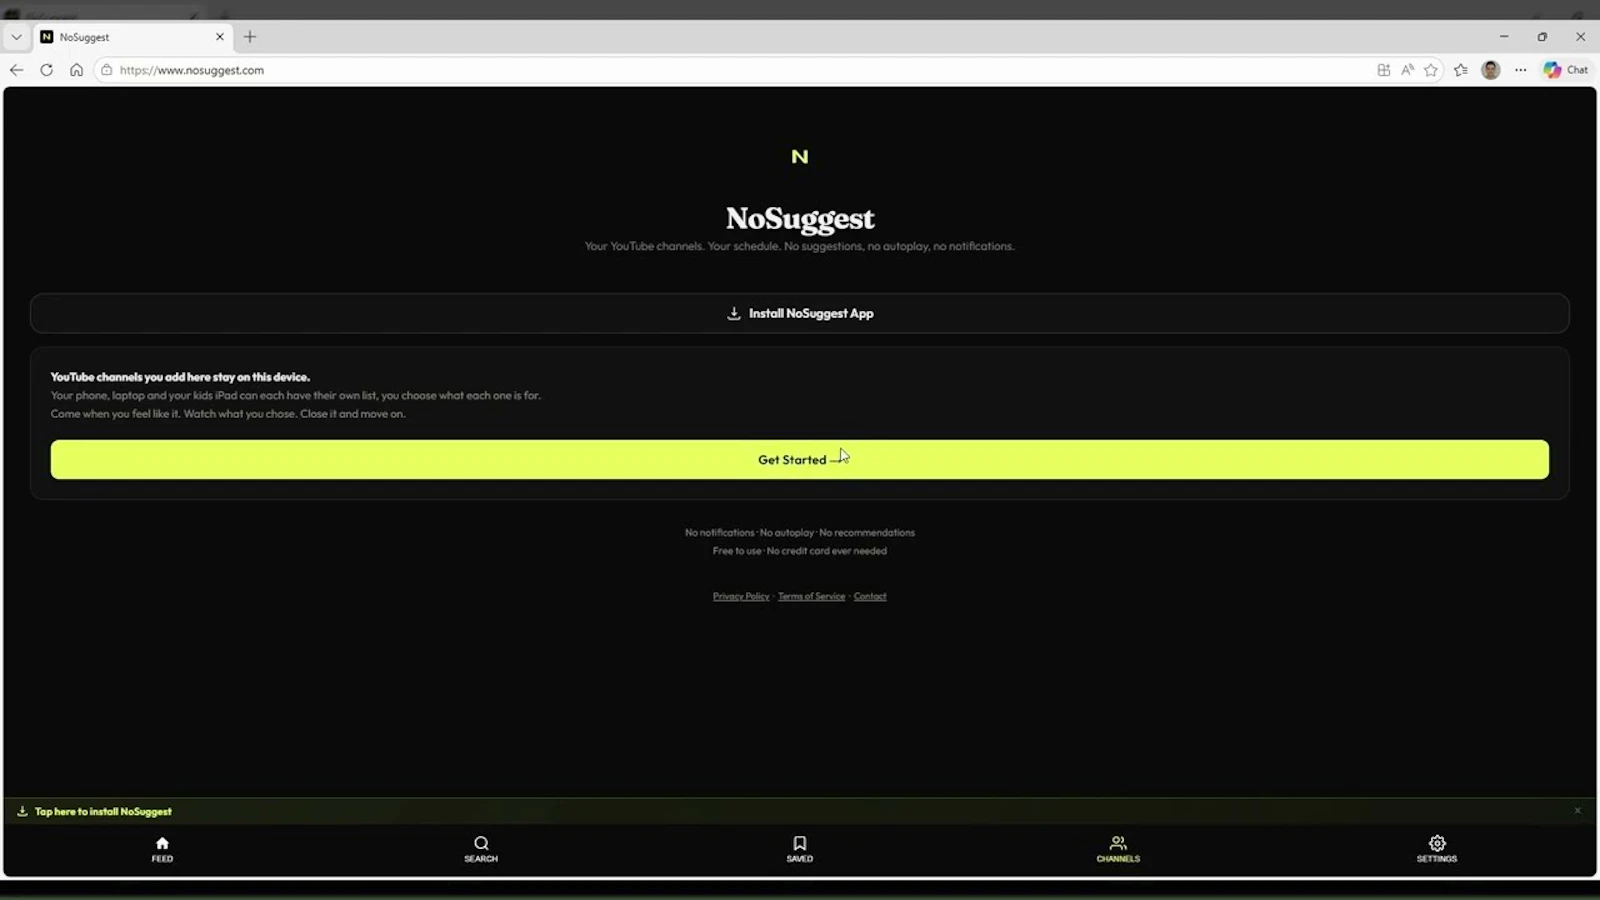Open the Channels tab in bottom navigation
The height and width of the screenshot is (900, 1600).
pyautogui.click(x=1118, y=849)
